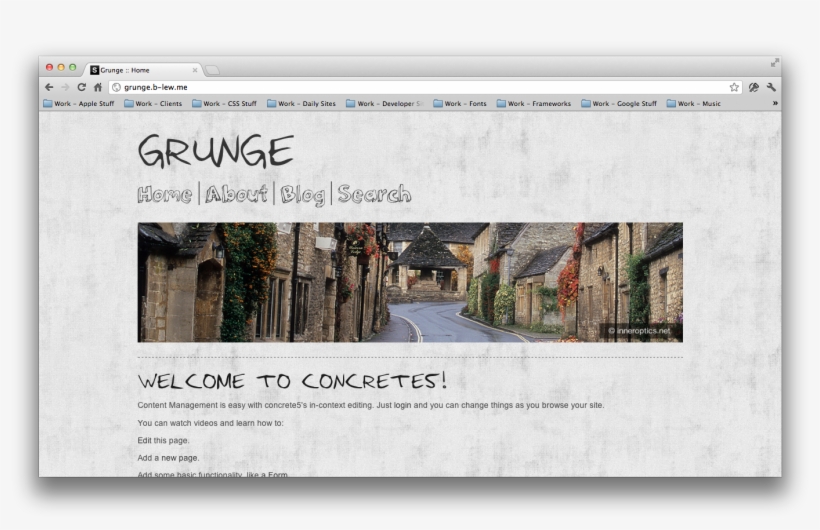Click the forward navigation arrow

65,87
